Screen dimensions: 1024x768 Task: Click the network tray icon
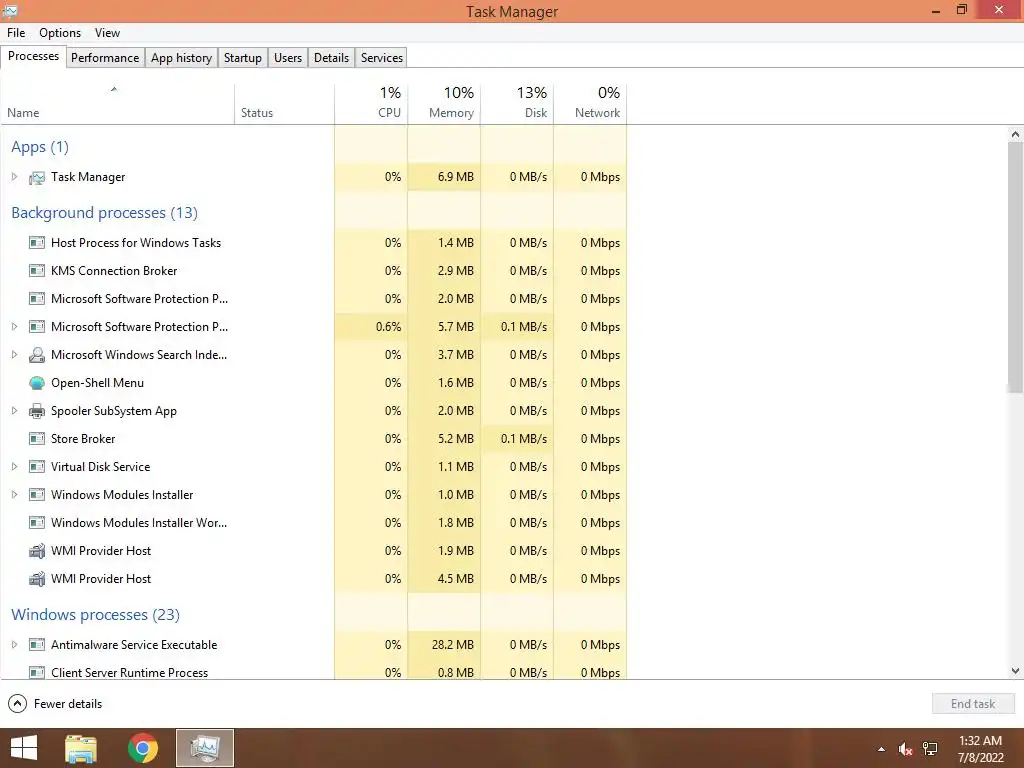tap(930, 749)
